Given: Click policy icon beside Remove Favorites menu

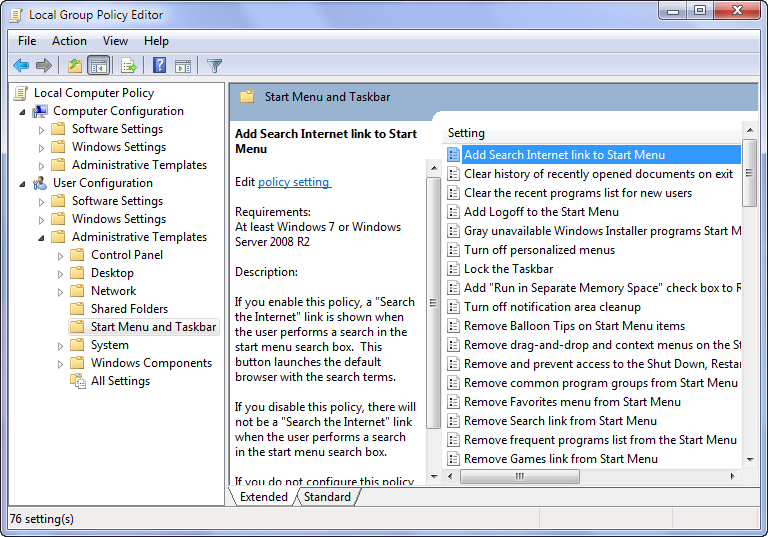Looking at the screenshot, I should 454,402.
